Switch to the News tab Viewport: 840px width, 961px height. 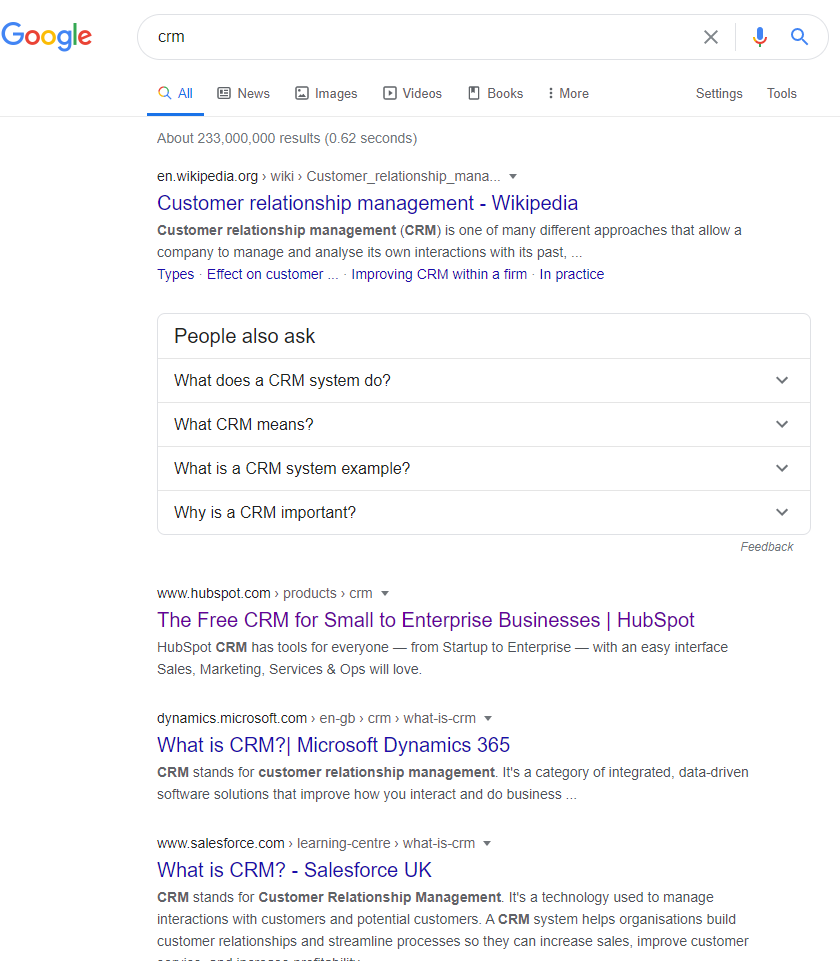244,93
